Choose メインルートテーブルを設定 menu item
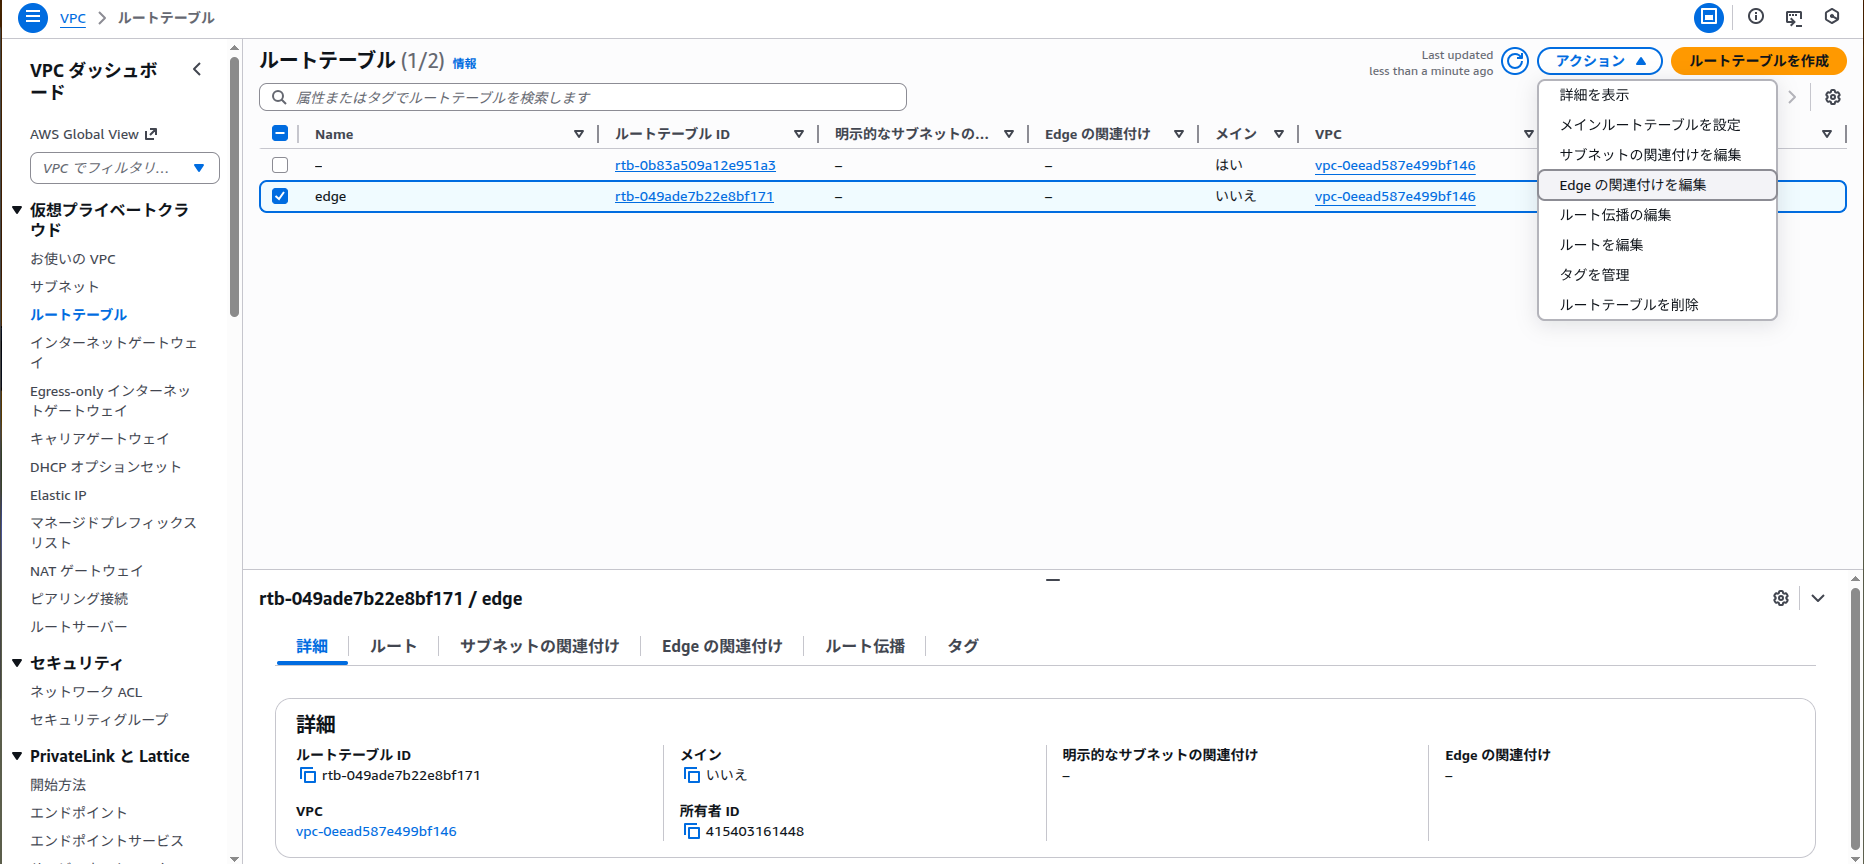This screenshot has height=864, width=1864. [1657, 125]
